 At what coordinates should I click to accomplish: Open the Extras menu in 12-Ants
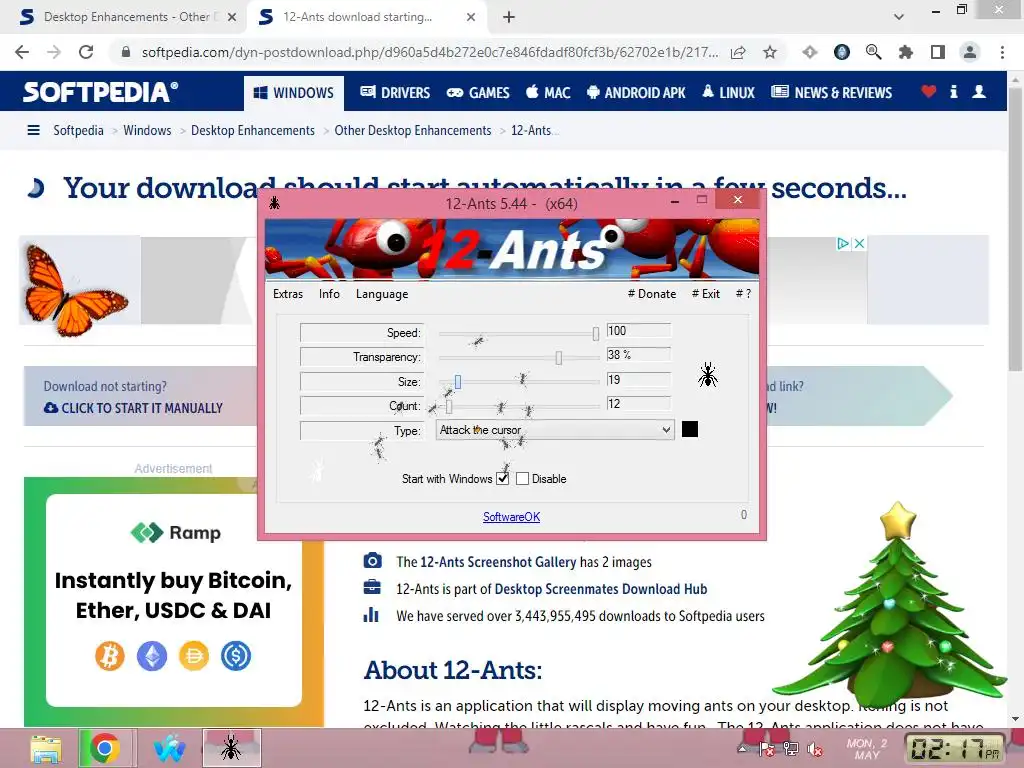[x=287, y=294]
